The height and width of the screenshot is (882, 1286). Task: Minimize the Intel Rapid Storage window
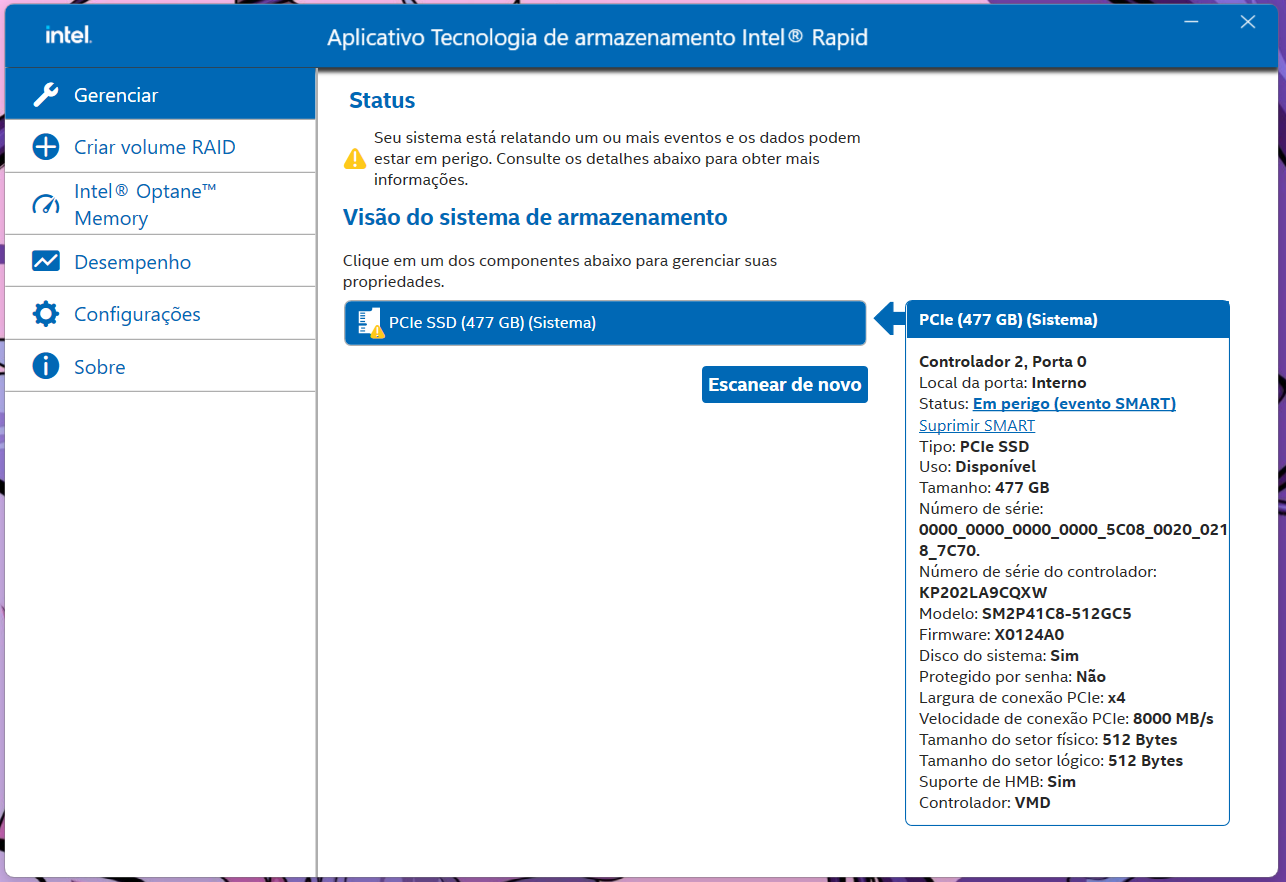coord(1192,23)
